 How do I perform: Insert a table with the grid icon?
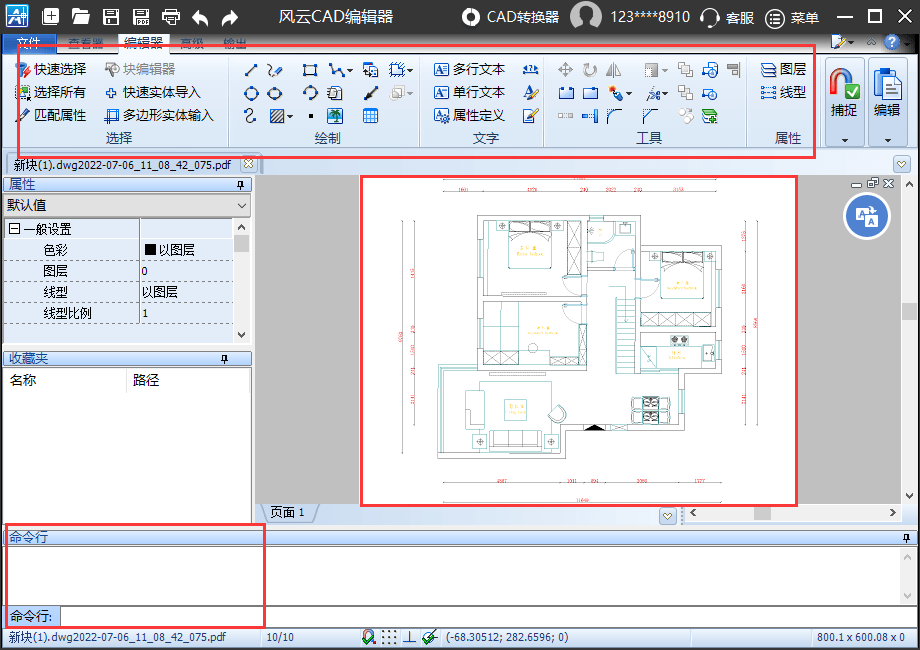coord(370,116)
